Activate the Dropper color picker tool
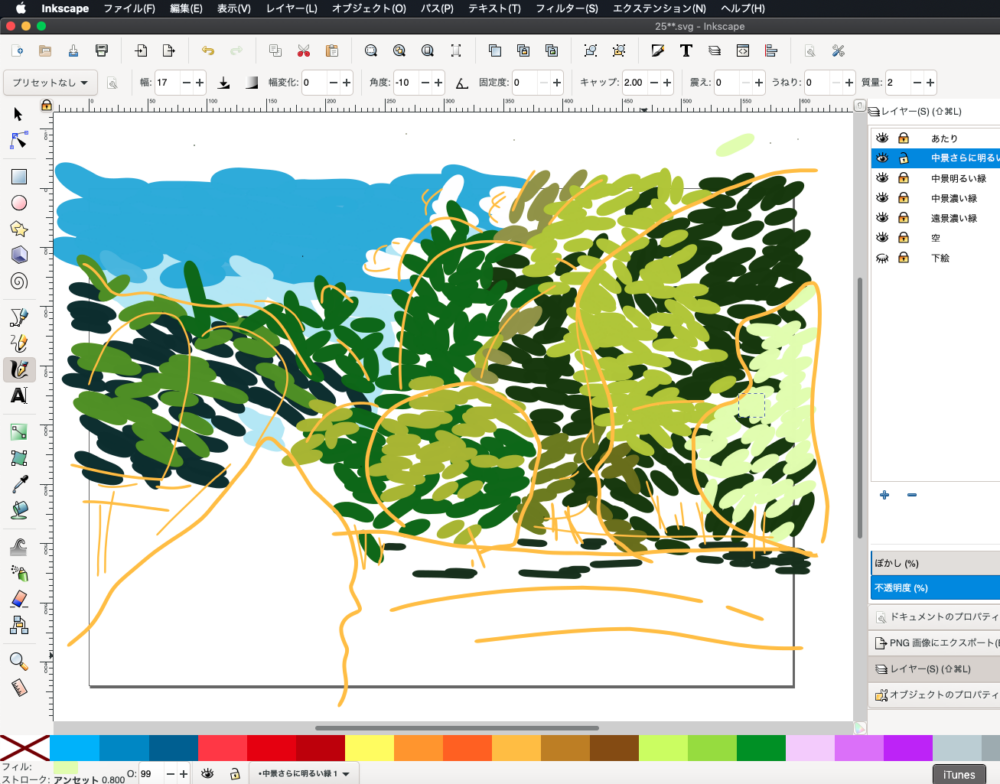 click(x=18, y=484)
